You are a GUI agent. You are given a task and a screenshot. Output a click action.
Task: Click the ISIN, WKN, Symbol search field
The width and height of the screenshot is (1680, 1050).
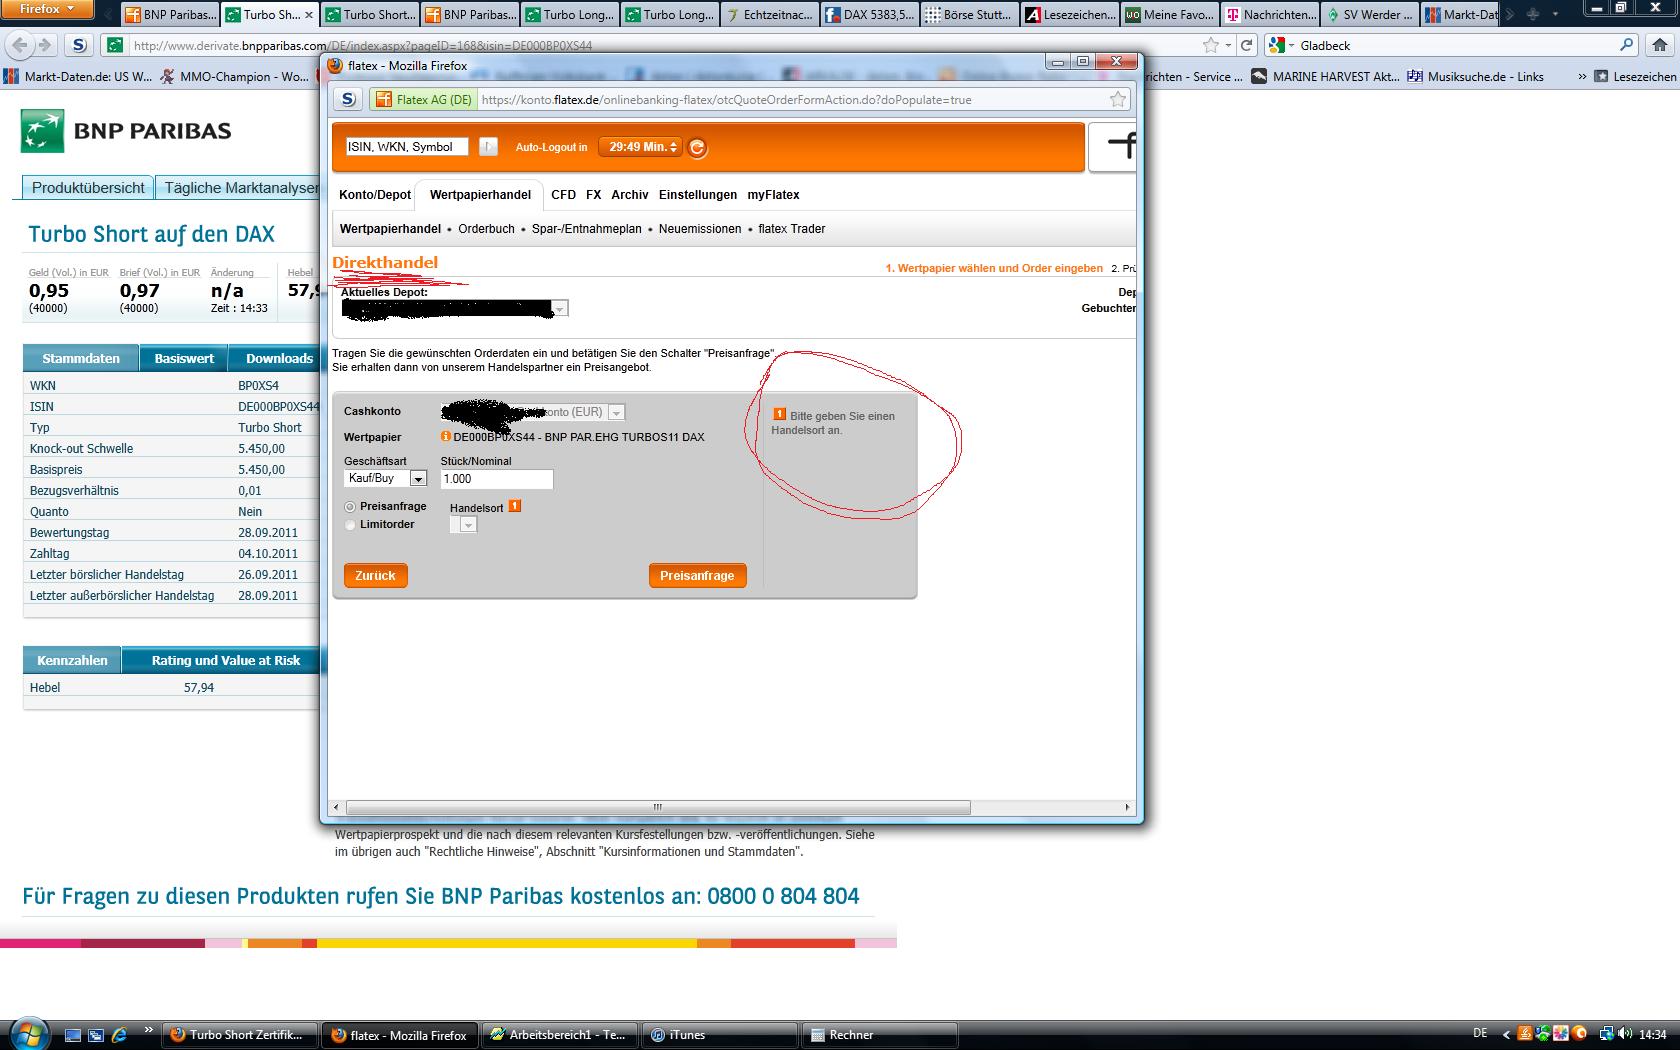[x=407, y=147]
